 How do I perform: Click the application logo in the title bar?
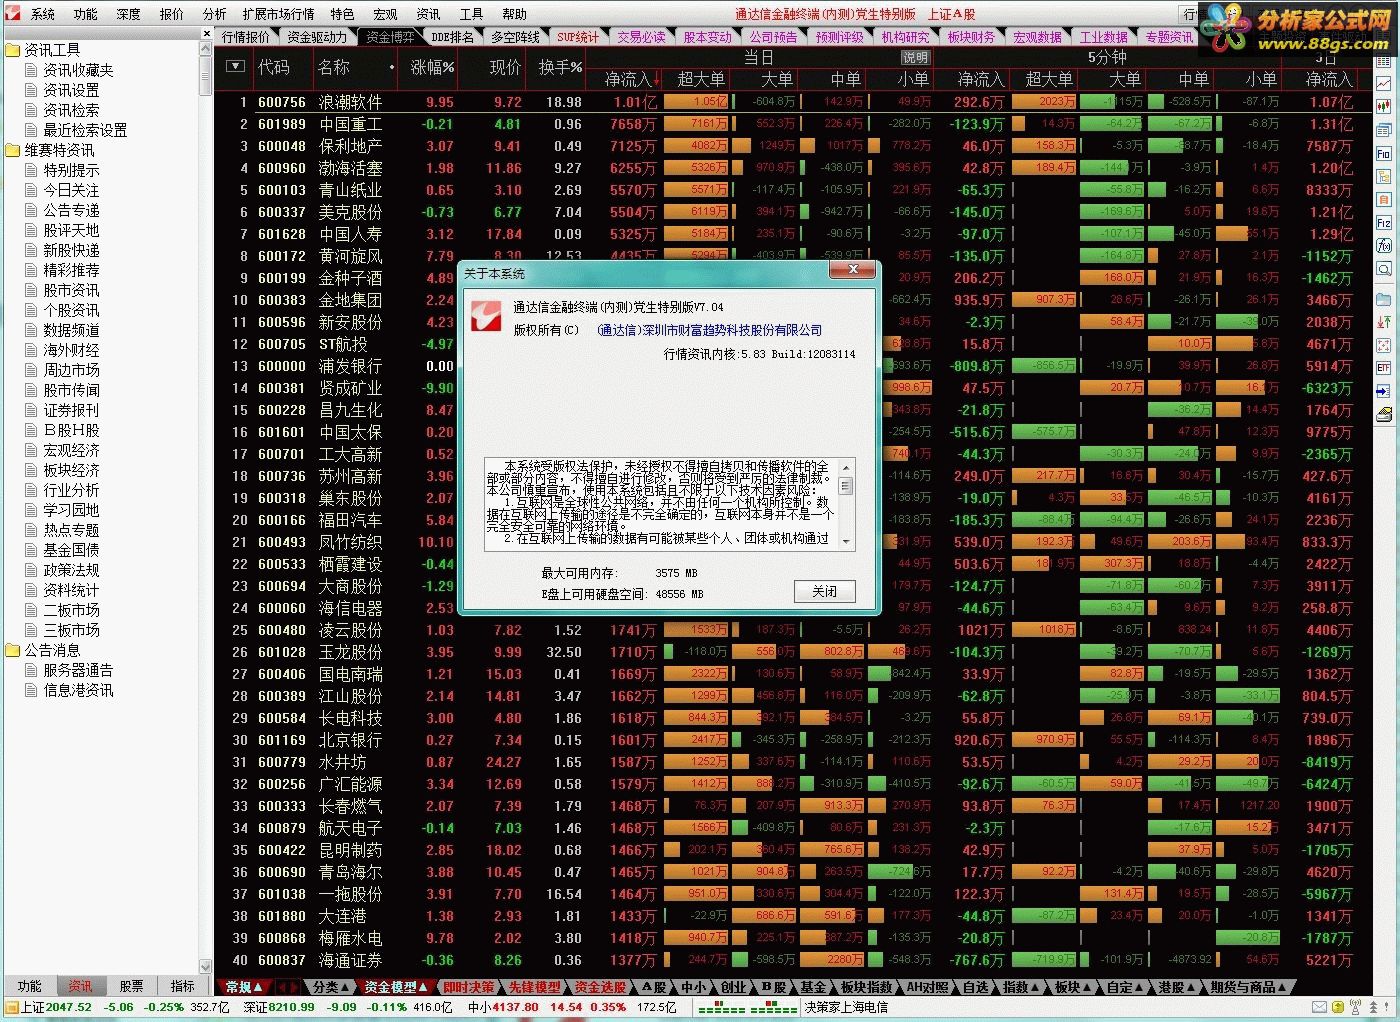[14, 13]
